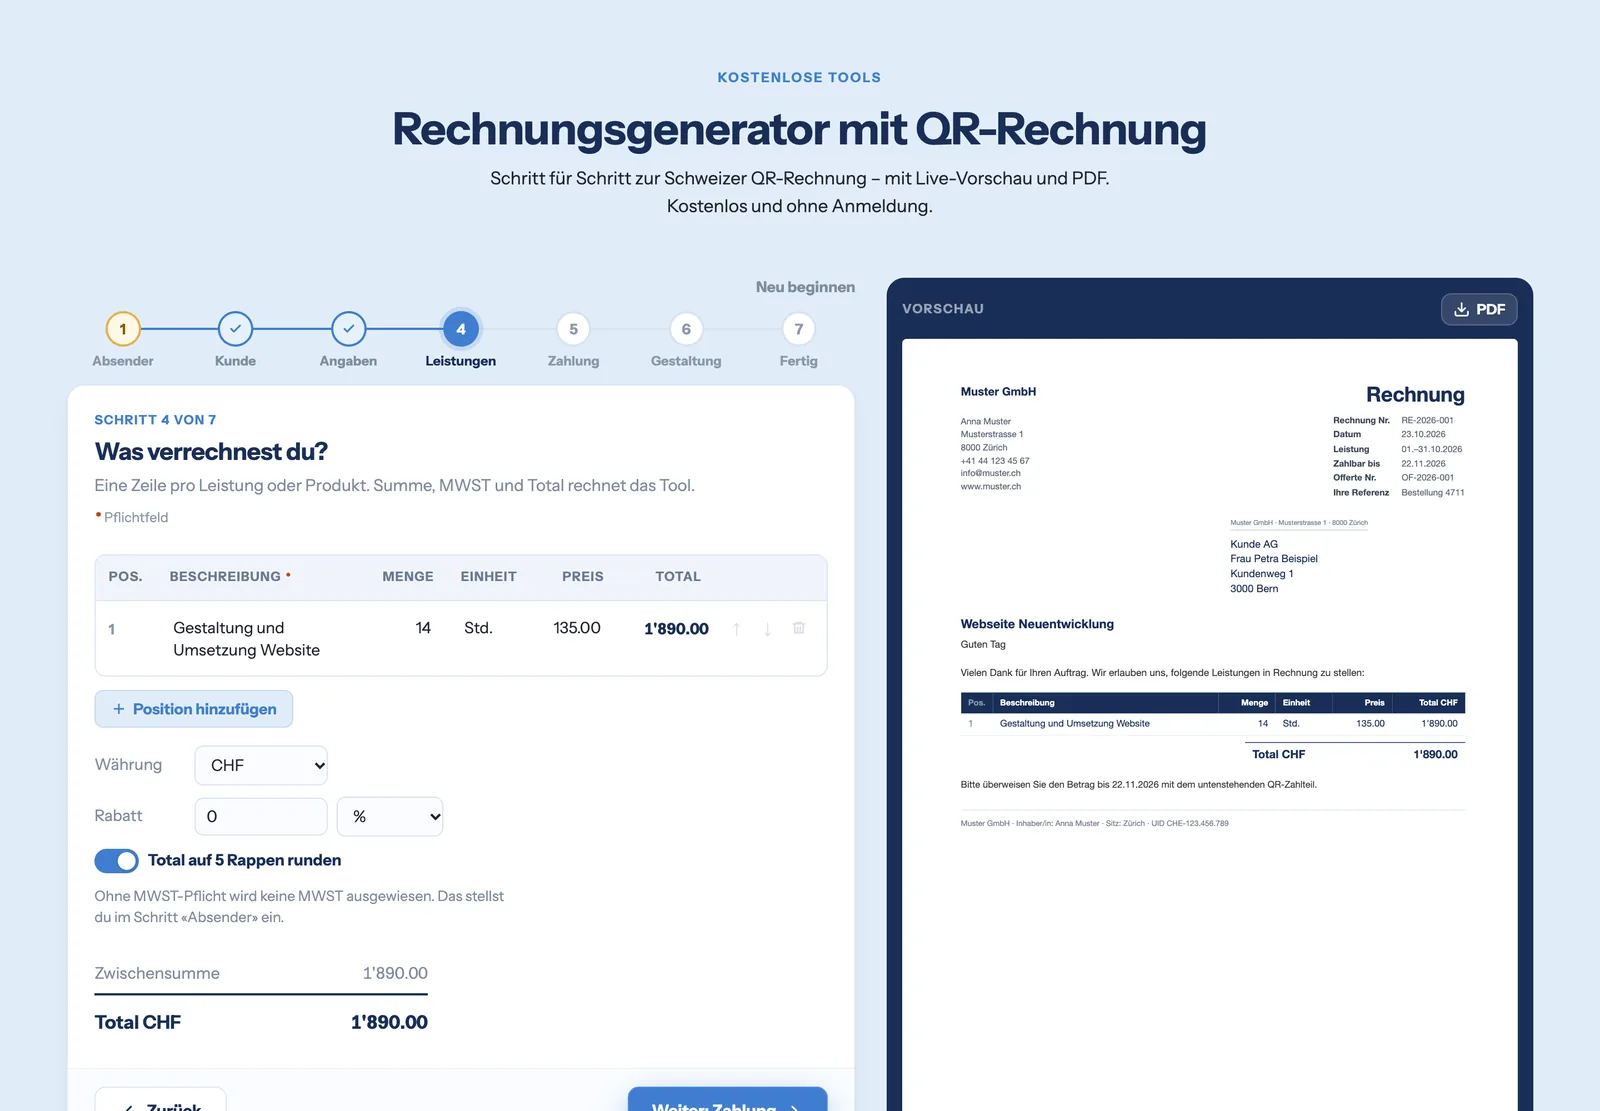This screenshot has width=1600, height=1111.
Task: Delete position 1 using trash icon
Action: [799, 628]
